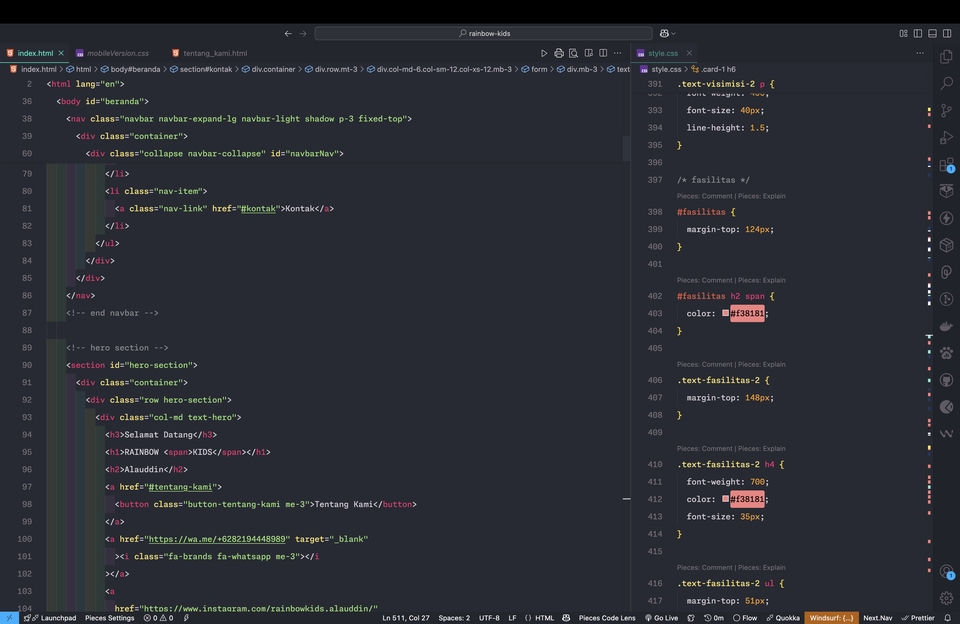The height and width of the screenshot is (624, 960).
Task: Expand the .card-1 h6 breadcrumb in style.css
Action: point(713,69)
